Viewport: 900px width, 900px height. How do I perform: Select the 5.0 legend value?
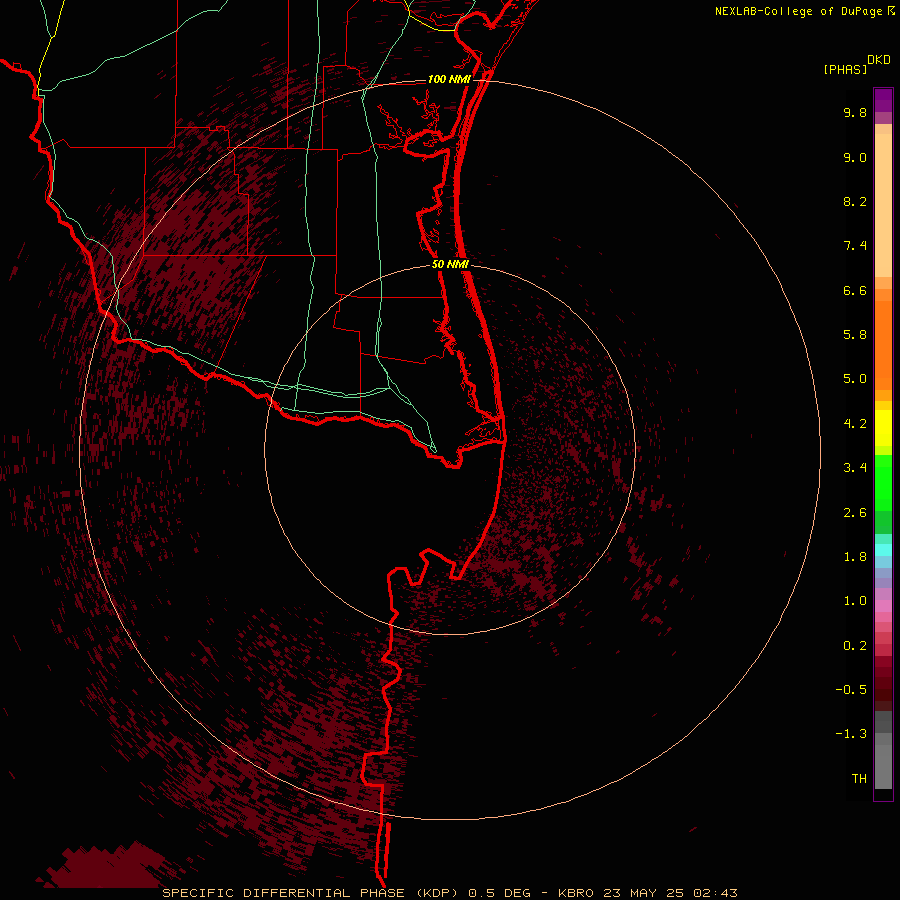coord(855,379)
